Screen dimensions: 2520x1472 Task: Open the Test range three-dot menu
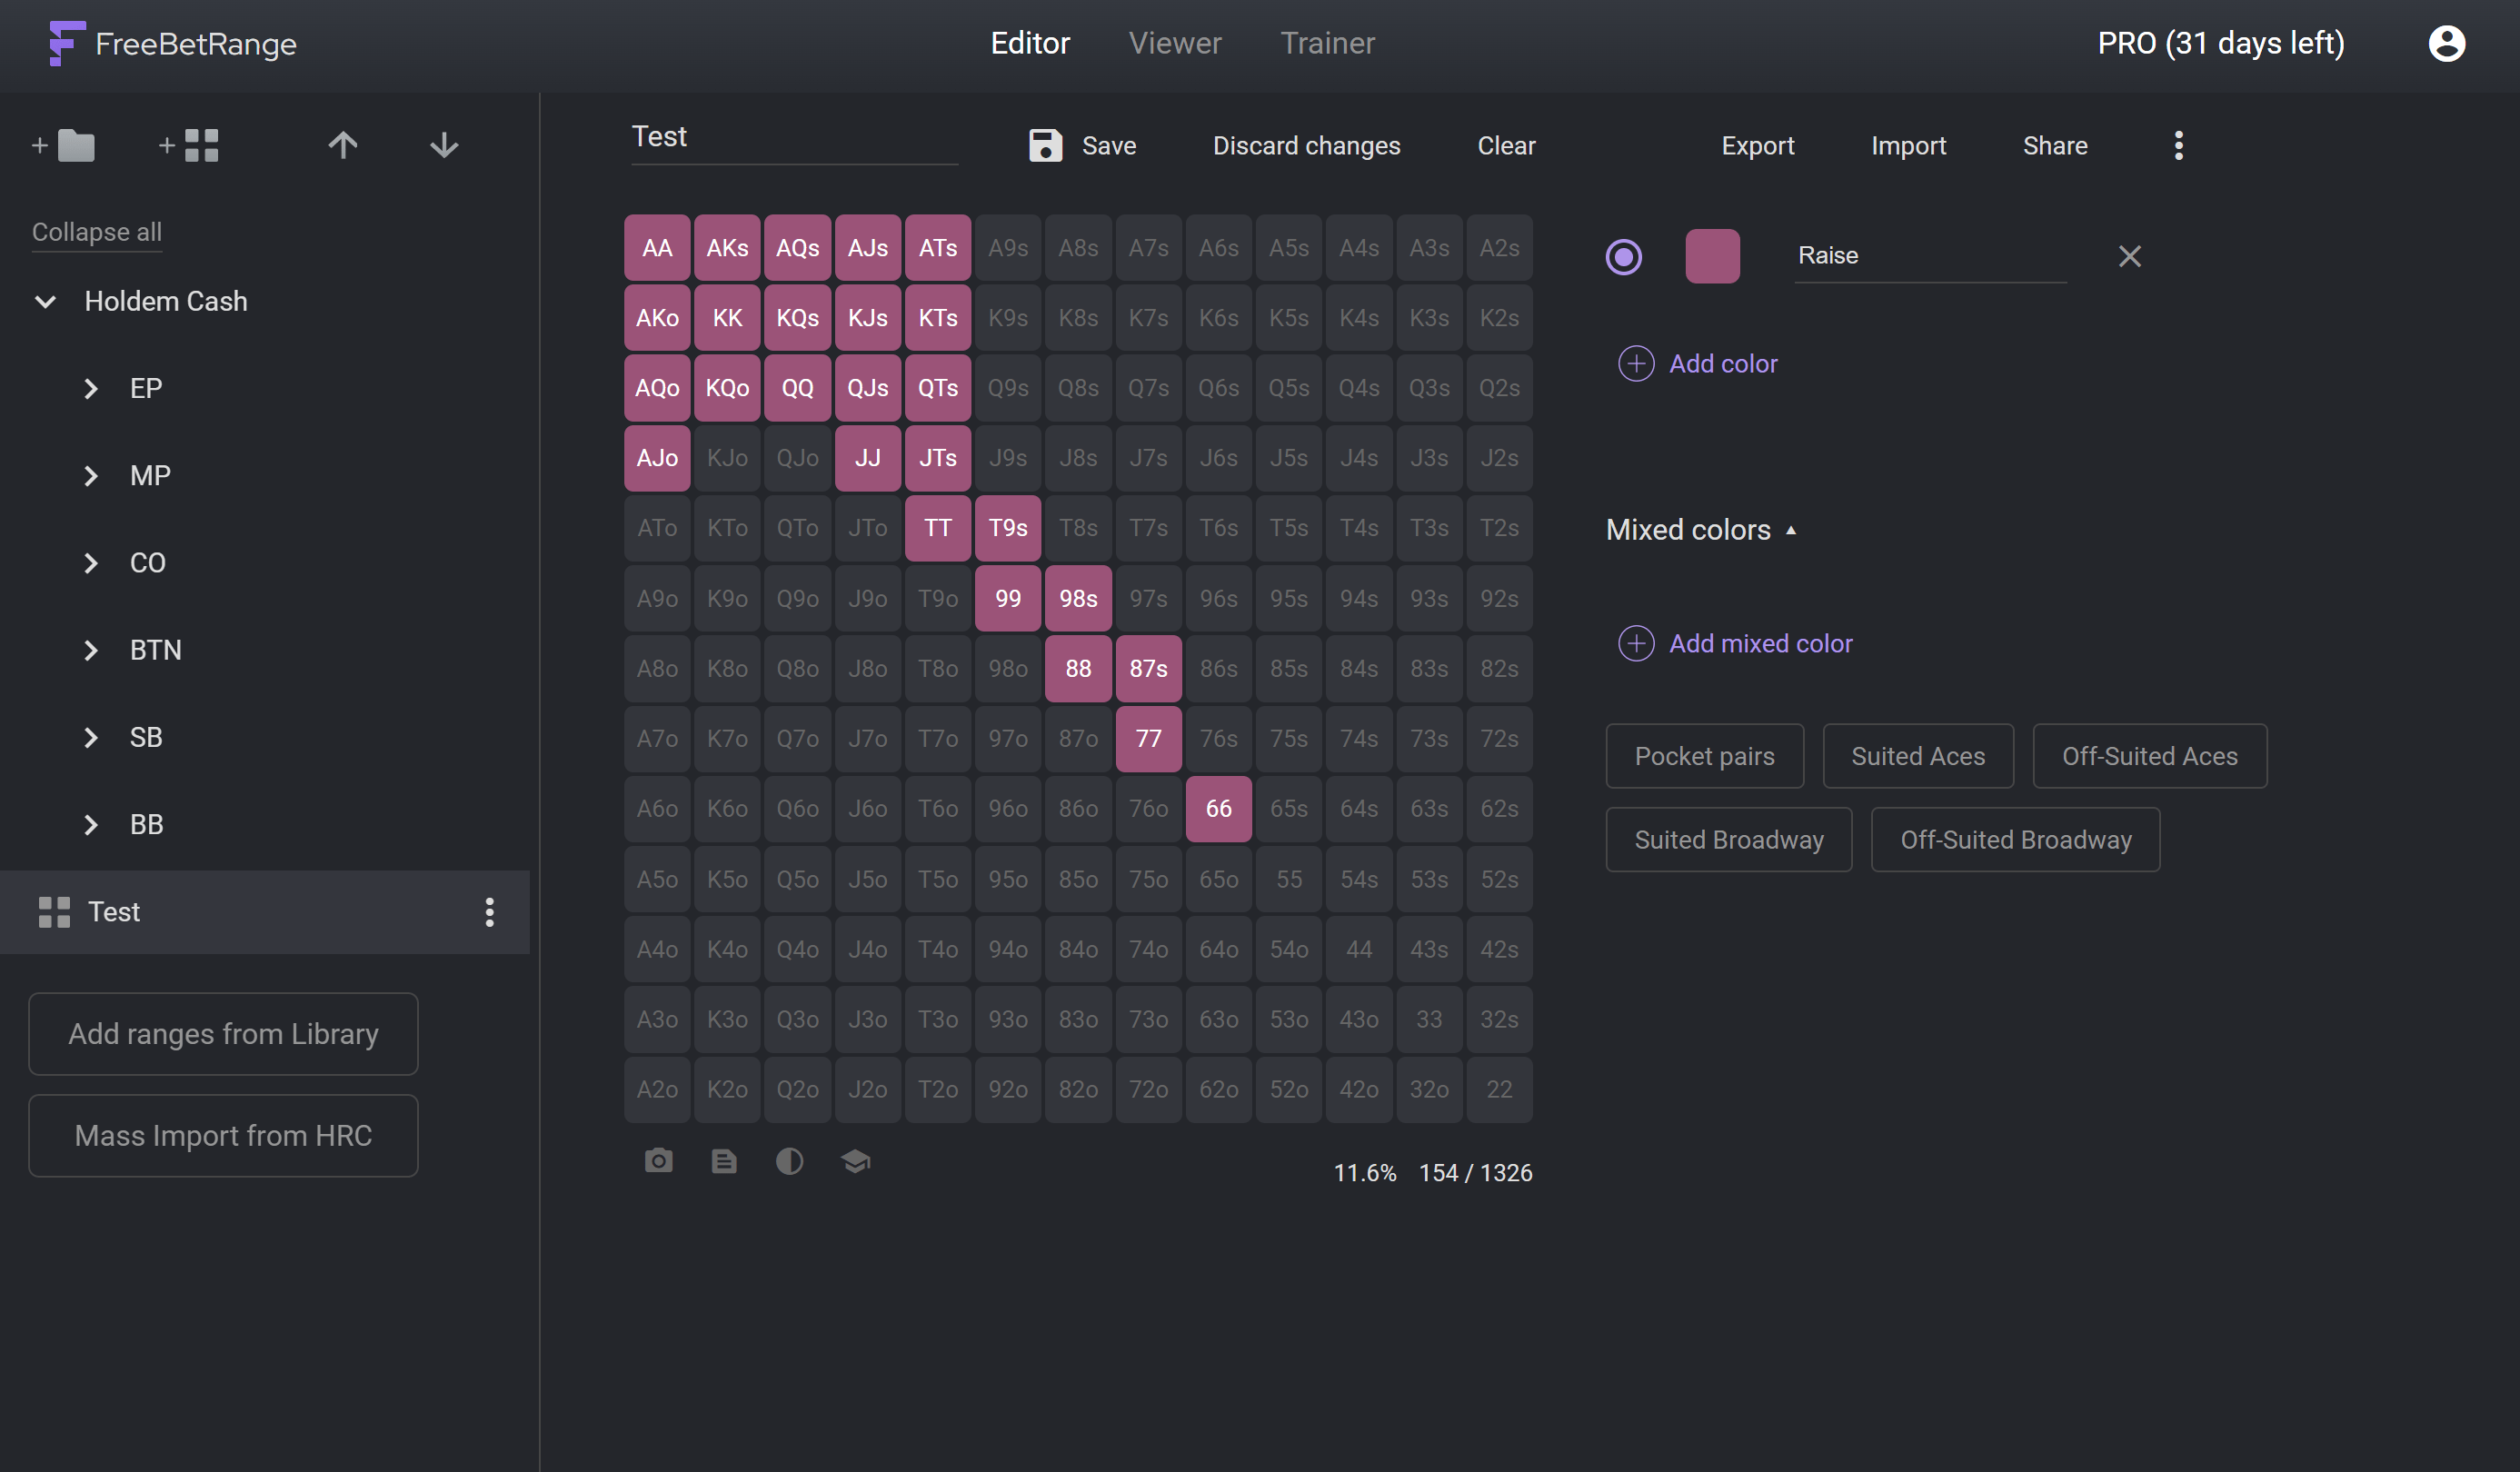489,912
